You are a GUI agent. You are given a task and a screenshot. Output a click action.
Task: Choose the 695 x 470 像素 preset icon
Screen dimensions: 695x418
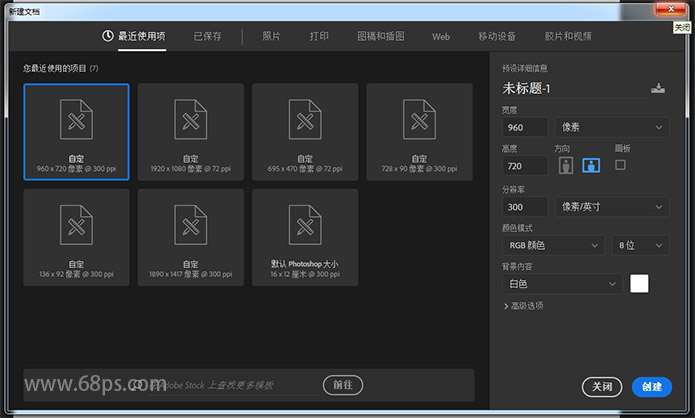pos(304,122)
